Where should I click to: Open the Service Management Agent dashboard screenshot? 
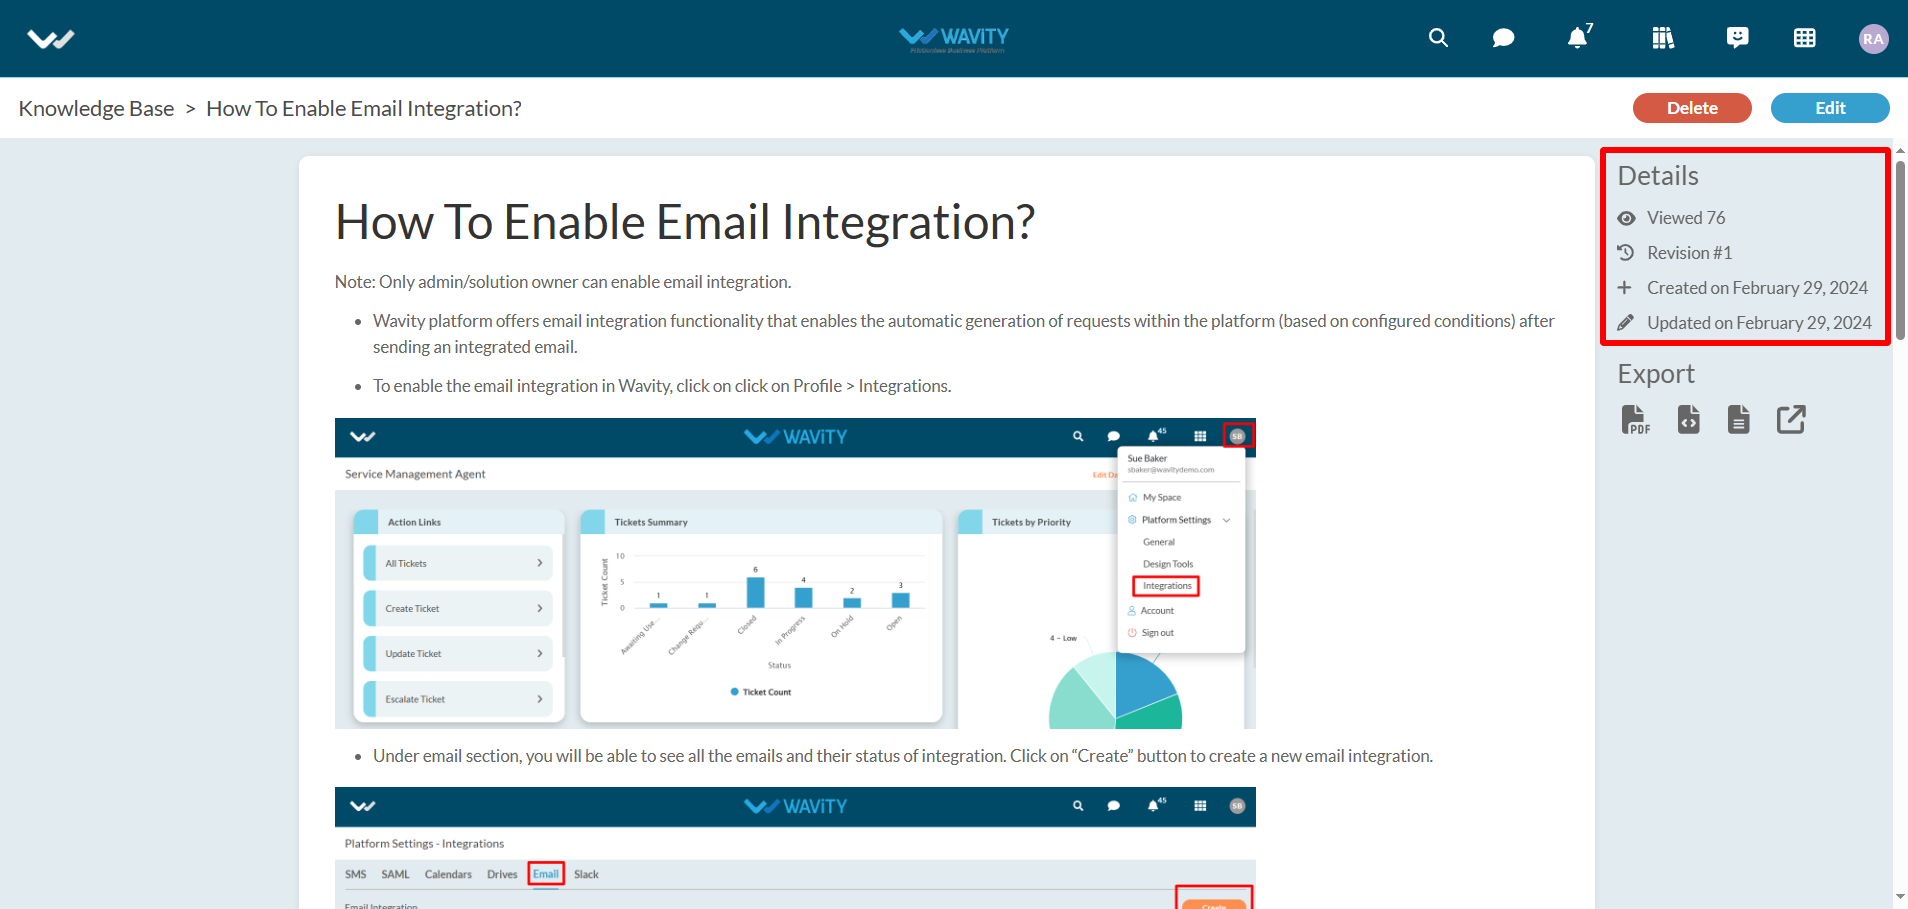795,573
